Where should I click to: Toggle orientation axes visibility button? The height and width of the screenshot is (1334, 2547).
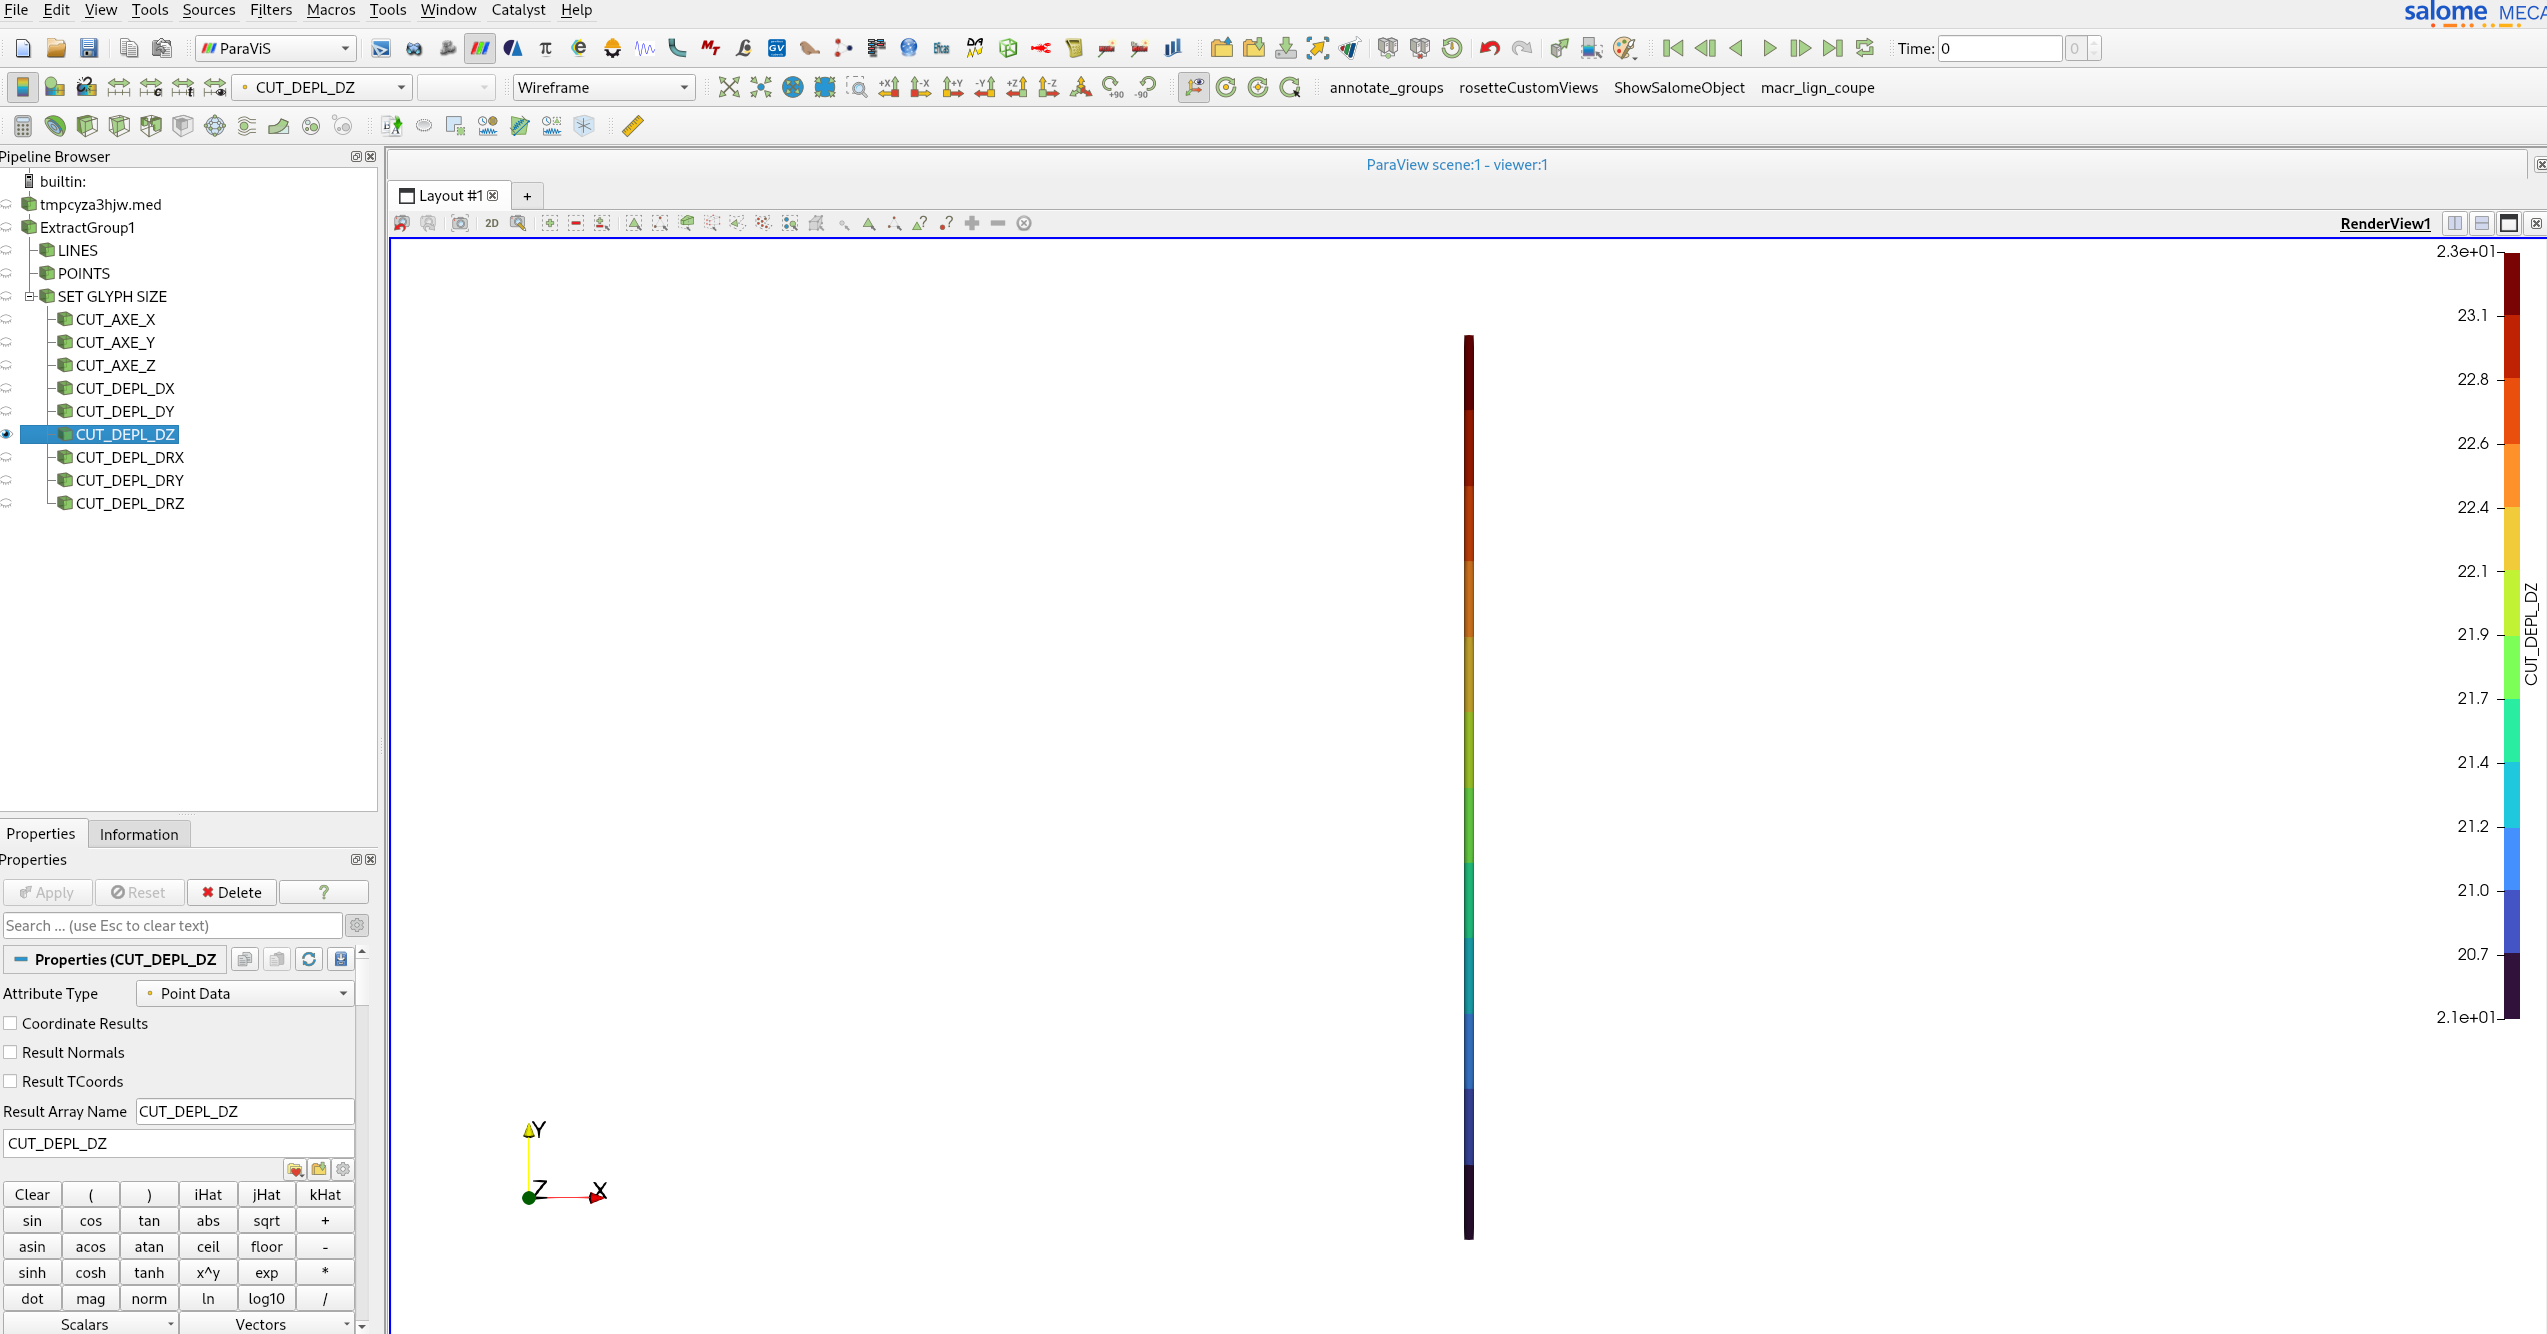click(x=1193, y=87)
